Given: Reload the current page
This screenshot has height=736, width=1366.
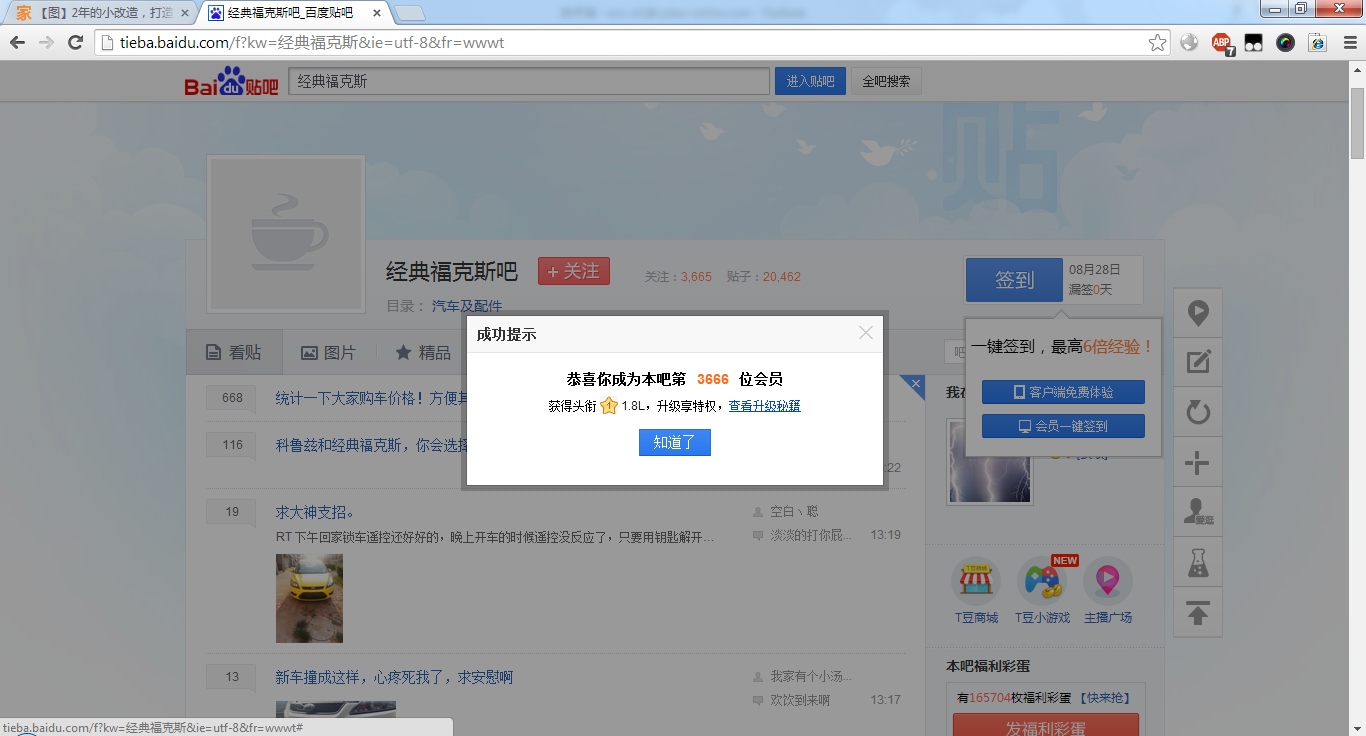Looking at the screenshot, I should [75, 42].
